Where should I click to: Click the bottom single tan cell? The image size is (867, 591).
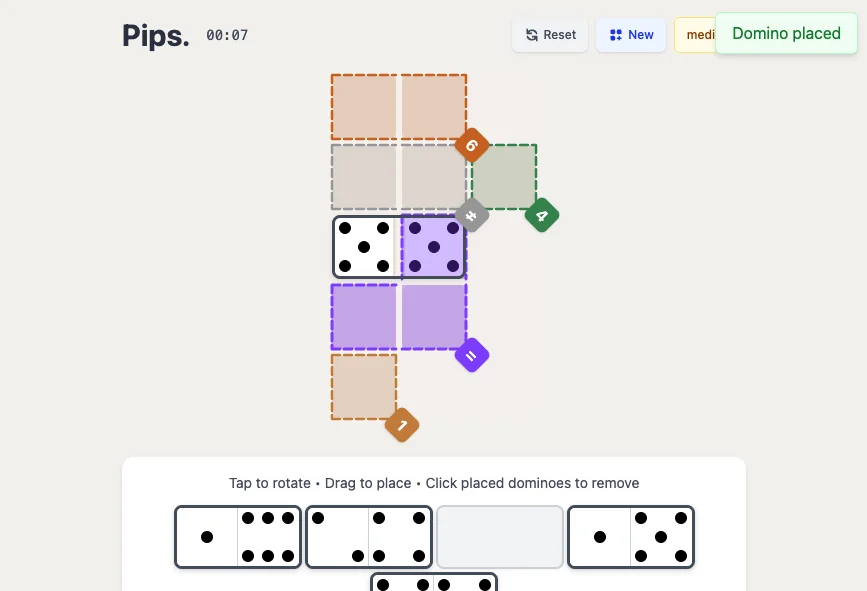[x=364, y=387]
